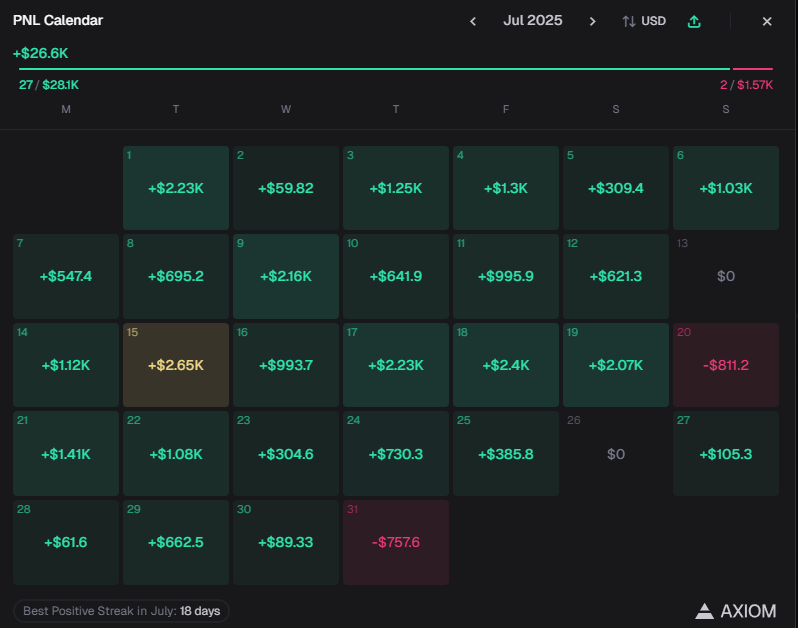Image resolution: width=798 pixels, height=628 pixels.
Task: Close the PNL Calendar panel
Action: tap(767, 21)
